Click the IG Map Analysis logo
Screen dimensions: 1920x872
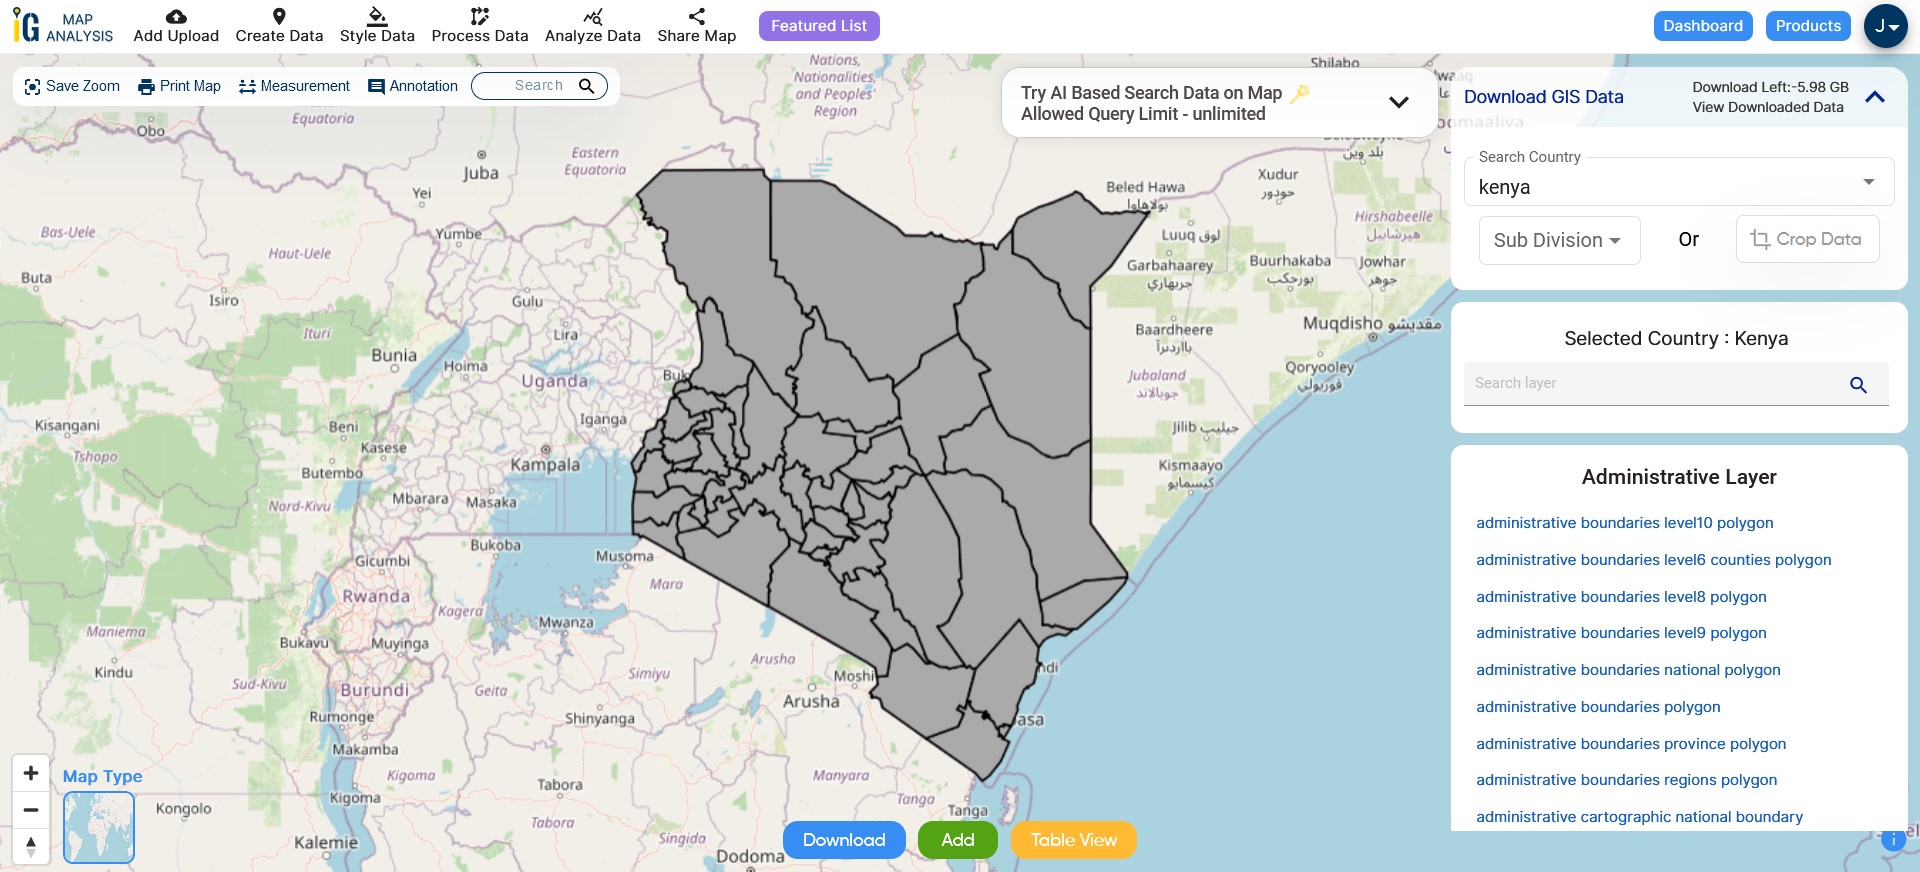point(63,26)
